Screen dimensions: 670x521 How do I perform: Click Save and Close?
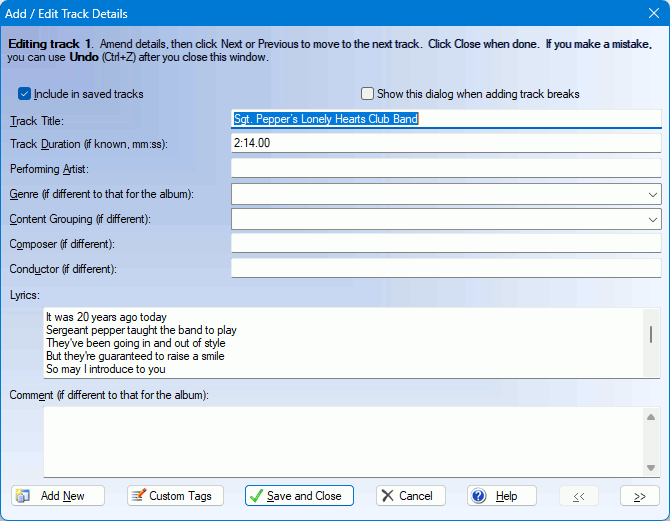pyautogui.click(x=299, y=496)
